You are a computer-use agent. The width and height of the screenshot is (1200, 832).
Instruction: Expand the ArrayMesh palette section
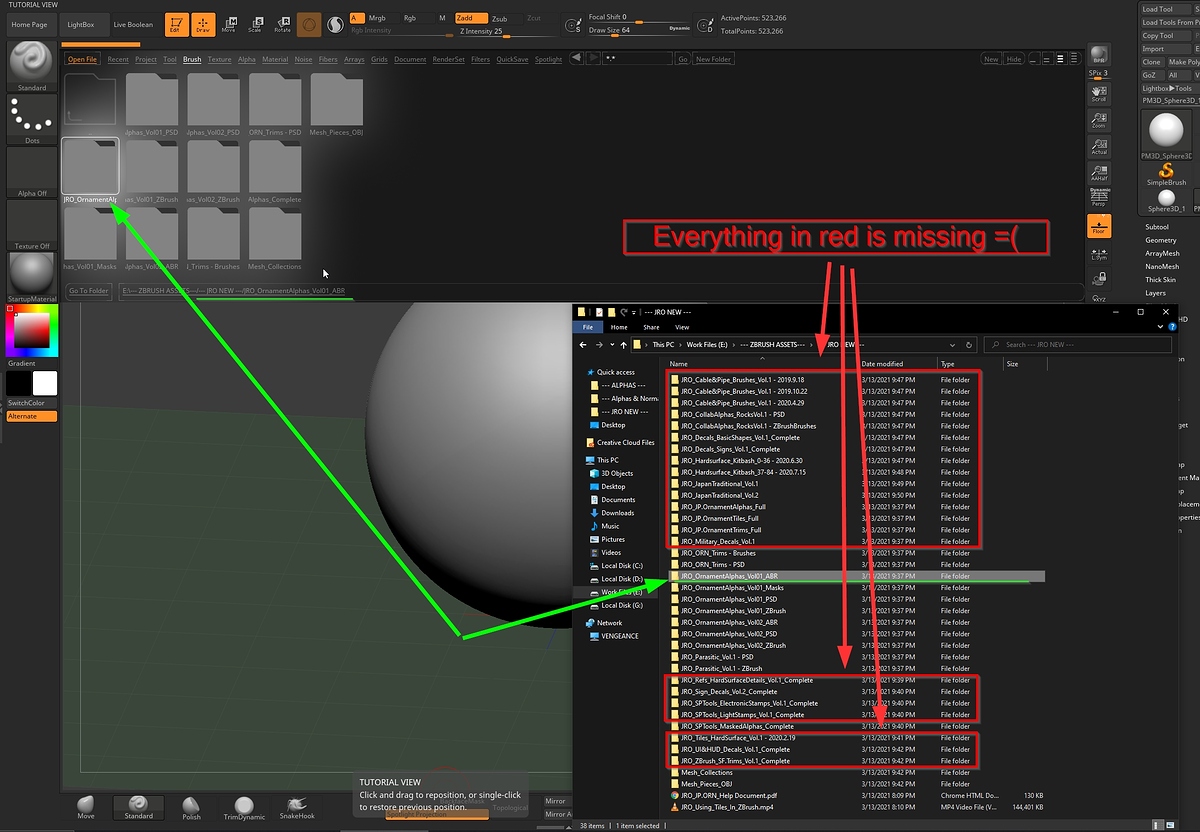point(1162,253)
